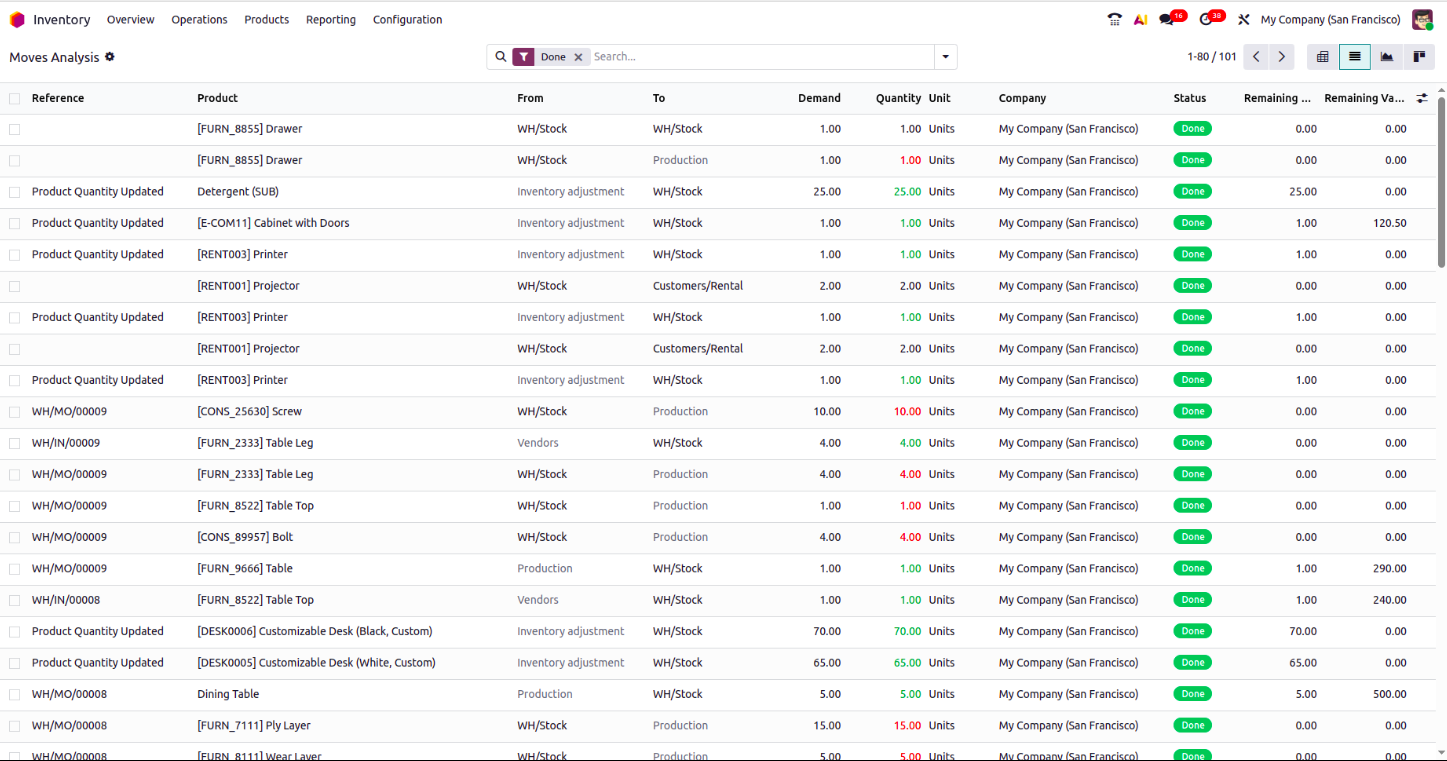
Task: Open the VoIP phone icon
Action: click(1114, 20)
